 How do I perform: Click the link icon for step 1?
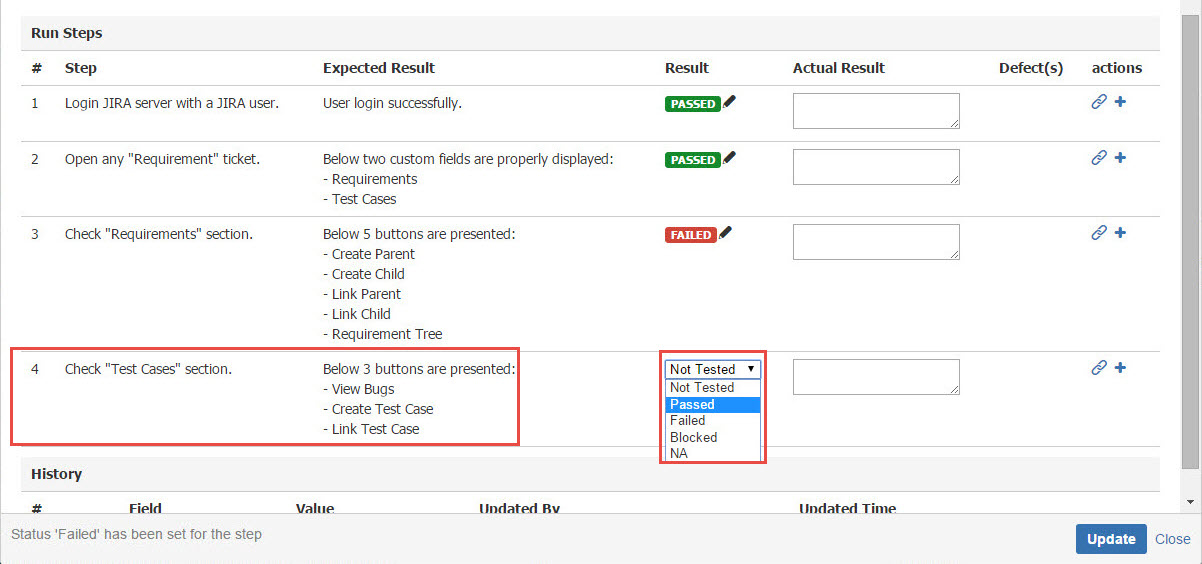[1098, 102]
